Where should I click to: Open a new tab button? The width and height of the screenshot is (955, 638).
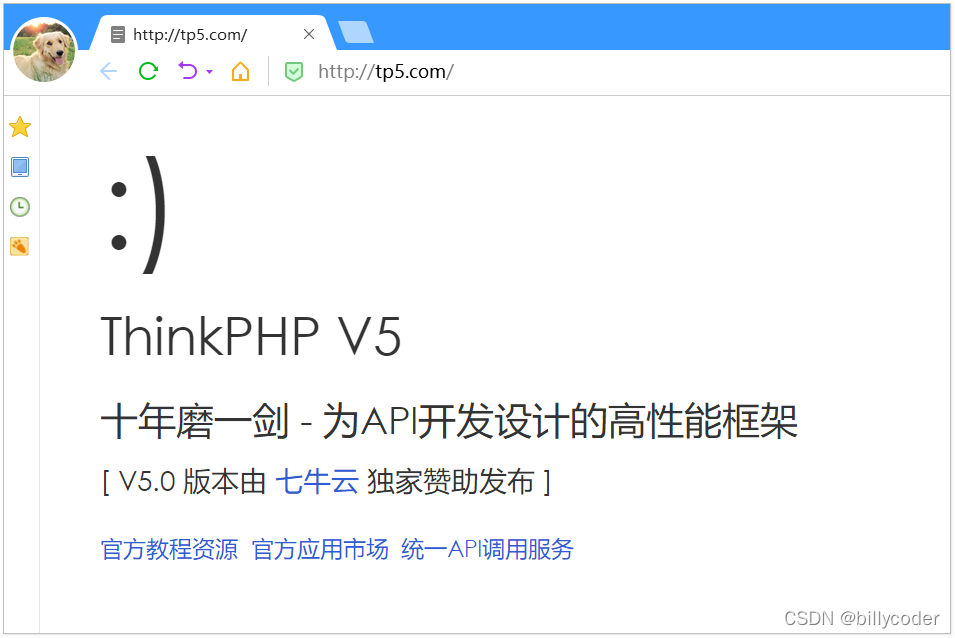pyautogui.click(x=356, y=32)
